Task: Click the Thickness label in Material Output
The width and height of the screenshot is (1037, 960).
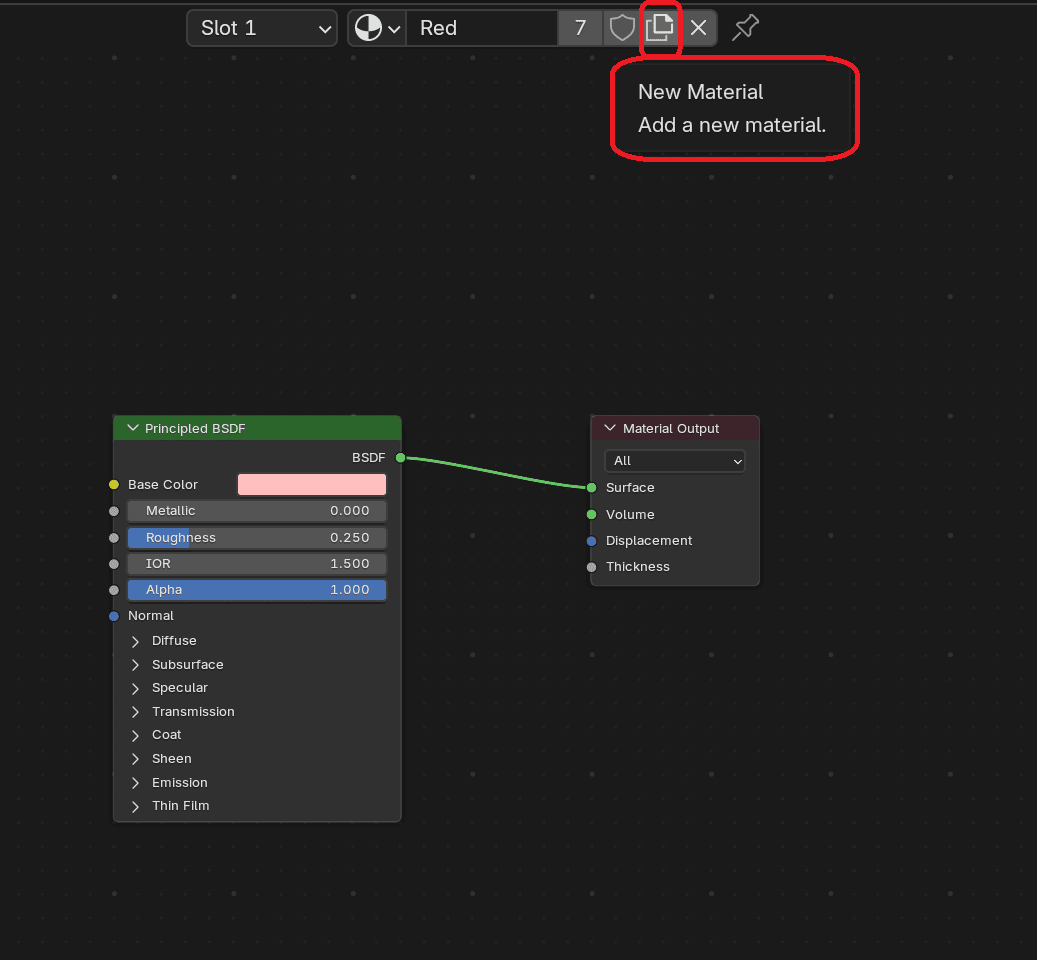Action: tap(638, 567)
